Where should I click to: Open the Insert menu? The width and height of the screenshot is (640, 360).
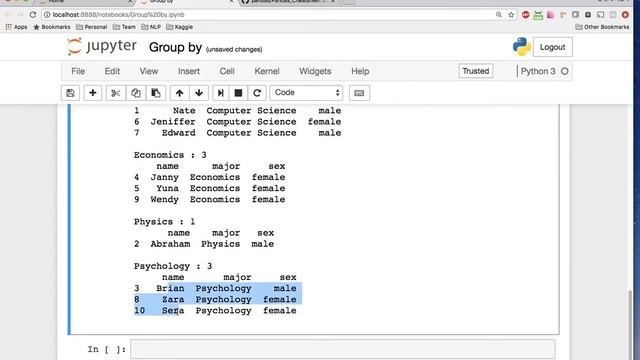point(189,71)
